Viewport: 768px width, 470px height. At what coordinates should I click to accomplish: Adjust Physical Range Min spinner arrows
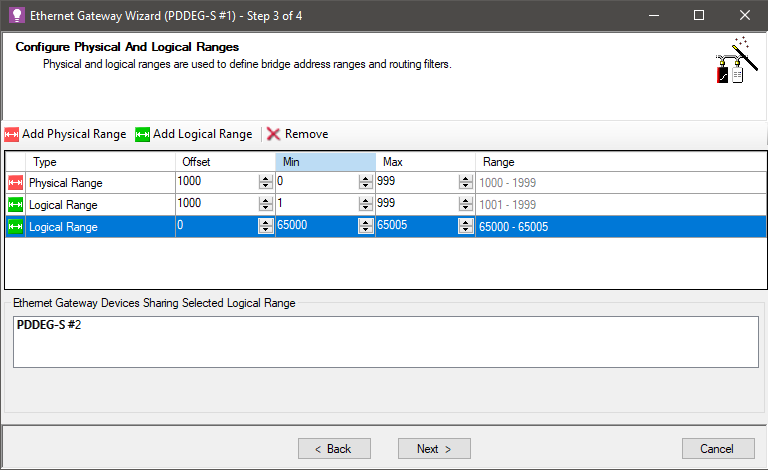point(365,183)
